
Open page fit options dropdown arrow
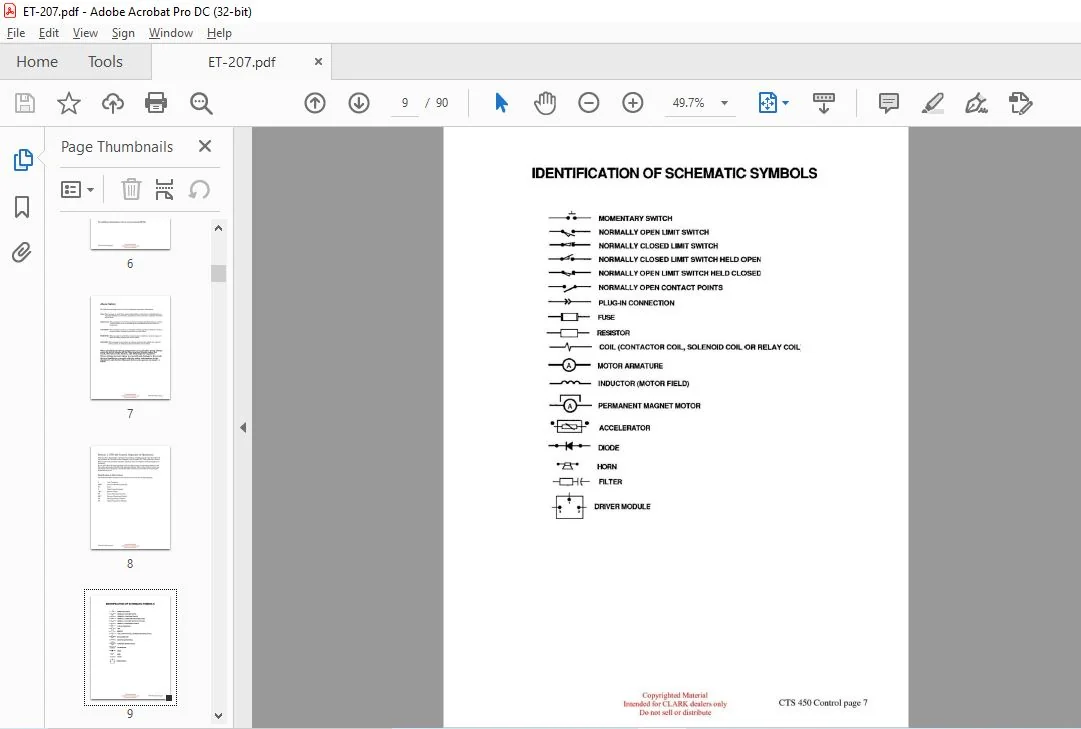tap(785, 103)
